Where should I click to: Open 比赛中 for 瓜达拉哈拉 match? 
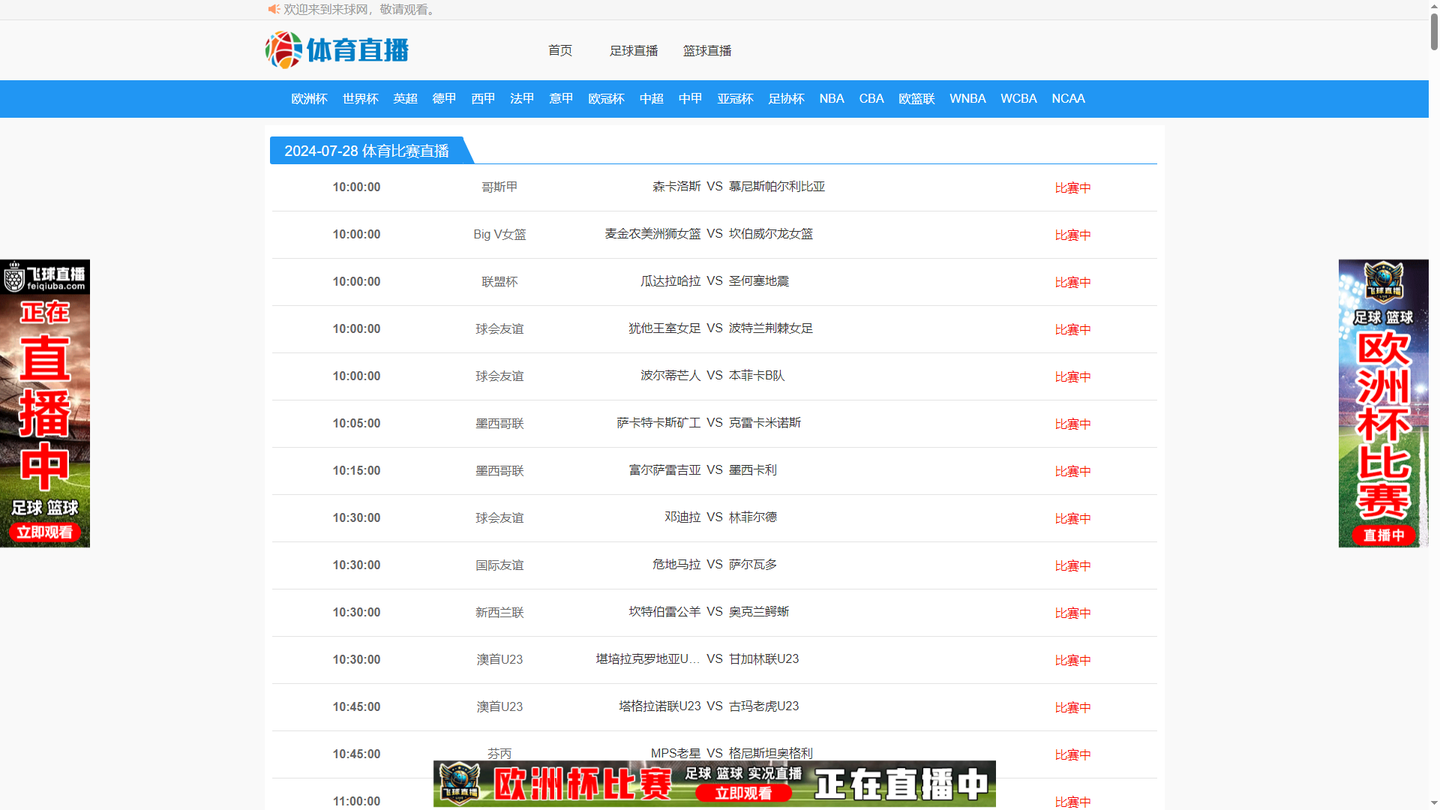click(1072, 282)
